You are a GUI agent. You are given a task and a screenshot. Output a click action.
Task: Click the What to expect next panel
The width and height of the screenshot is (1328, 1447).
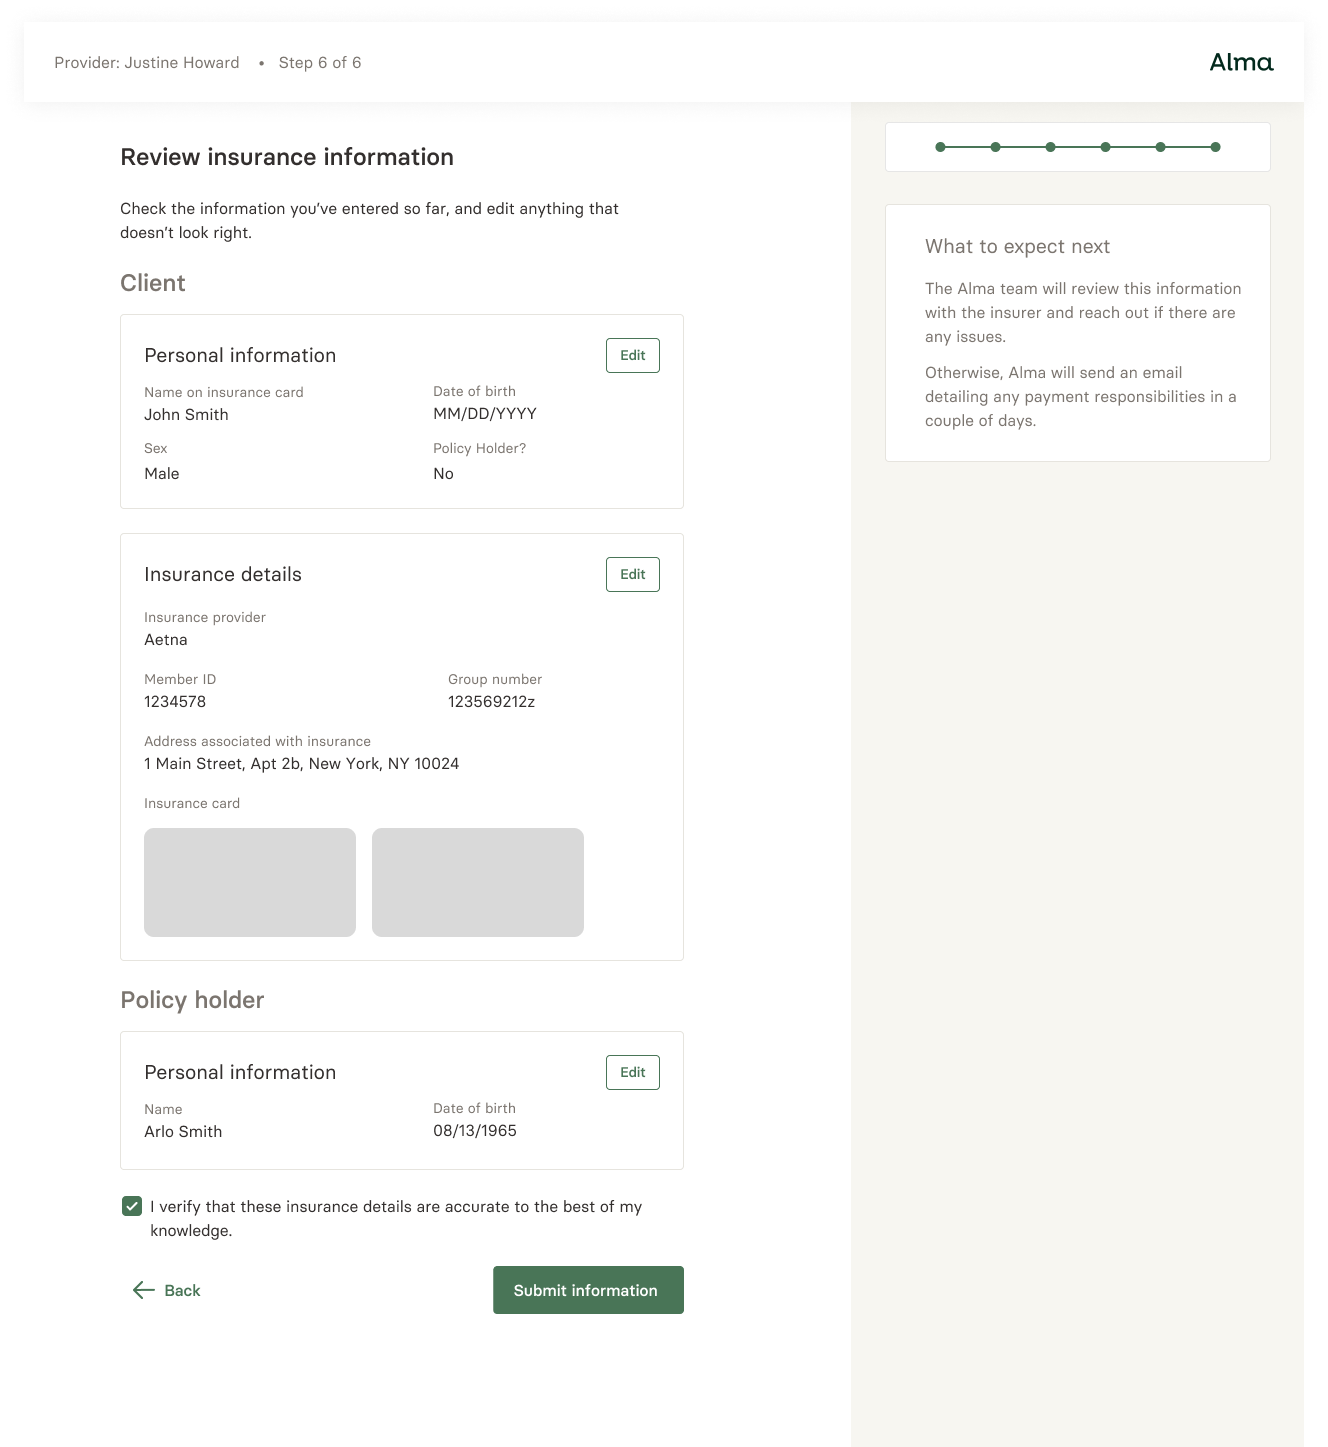[1077, 333]
